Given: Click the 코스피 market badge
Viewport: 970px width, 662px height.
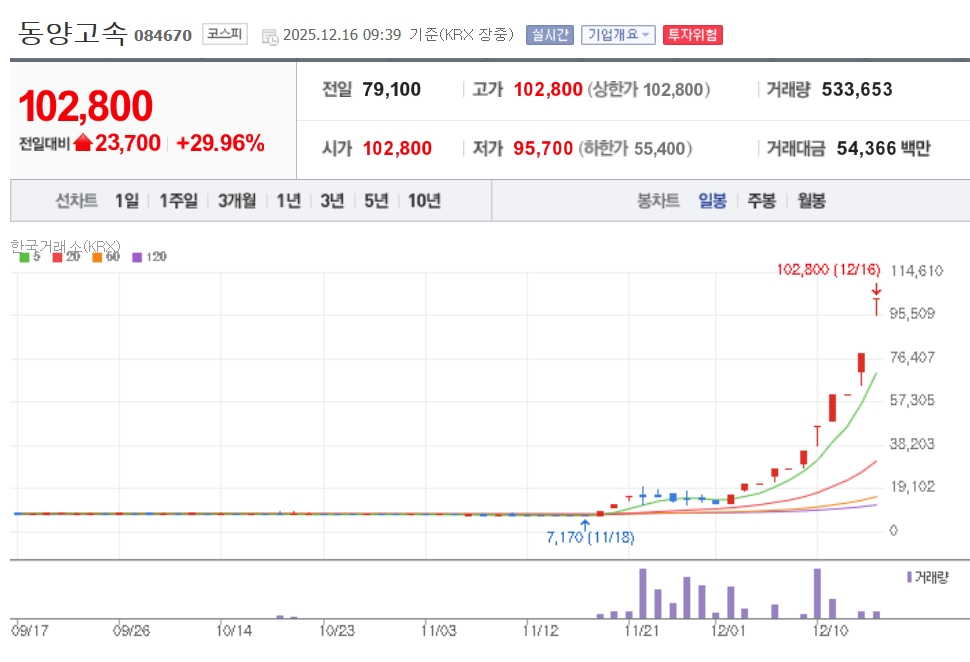Looking at the screenshot, I should (224, 34).
